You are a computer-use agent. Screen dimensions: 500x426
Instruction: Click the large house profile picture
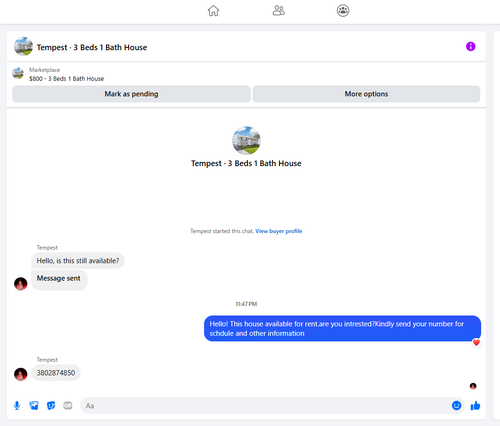[246, 140]
